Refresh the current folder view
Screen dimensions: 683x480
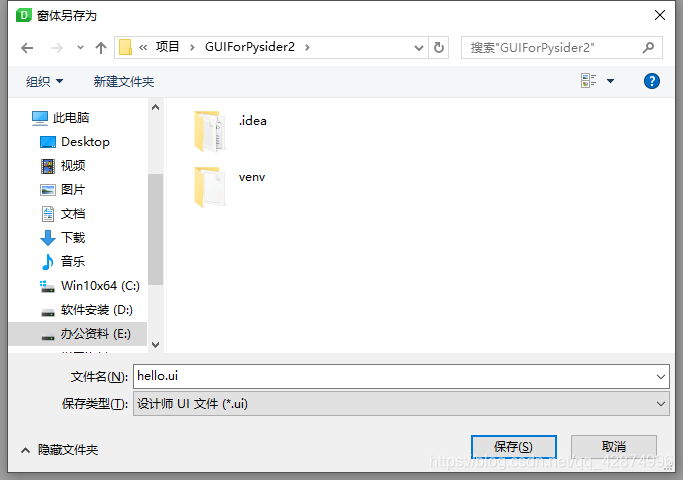click(439, 47)
